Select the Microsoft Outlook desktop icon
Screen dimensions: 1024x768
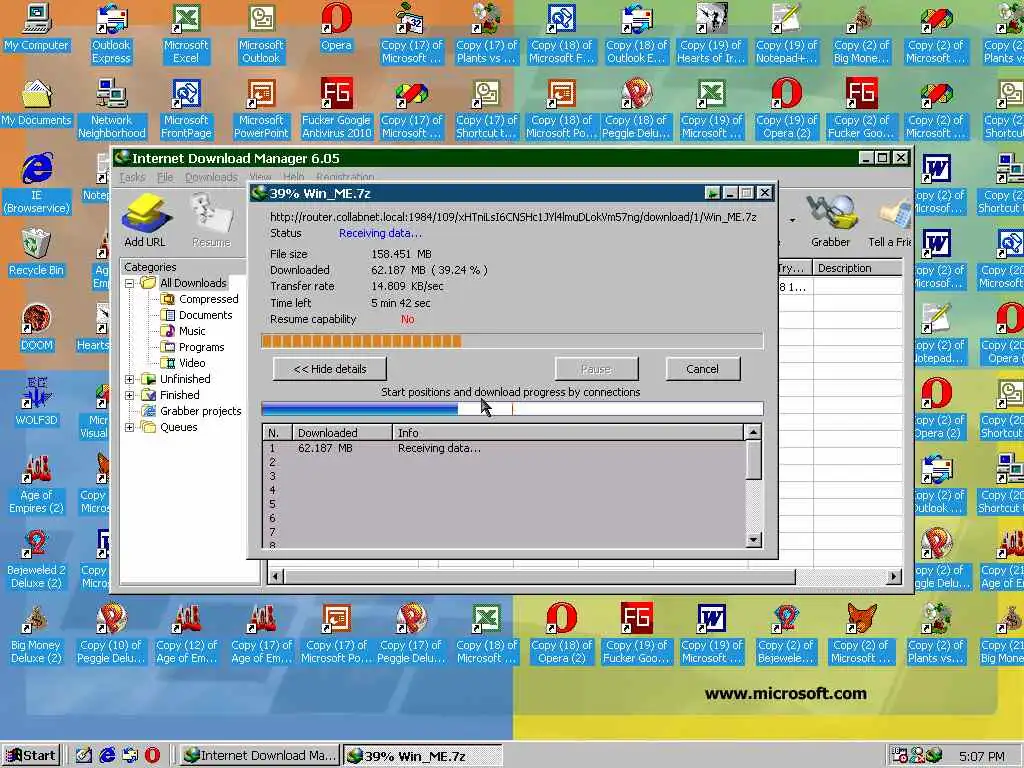(x=261, y=34)
